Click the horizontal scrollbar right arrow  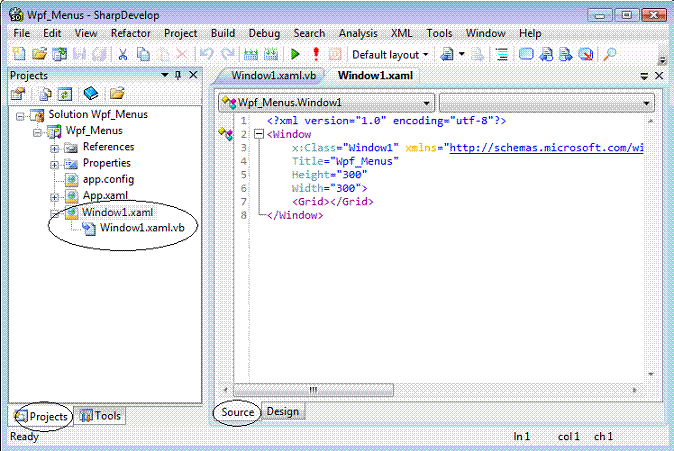634,390
